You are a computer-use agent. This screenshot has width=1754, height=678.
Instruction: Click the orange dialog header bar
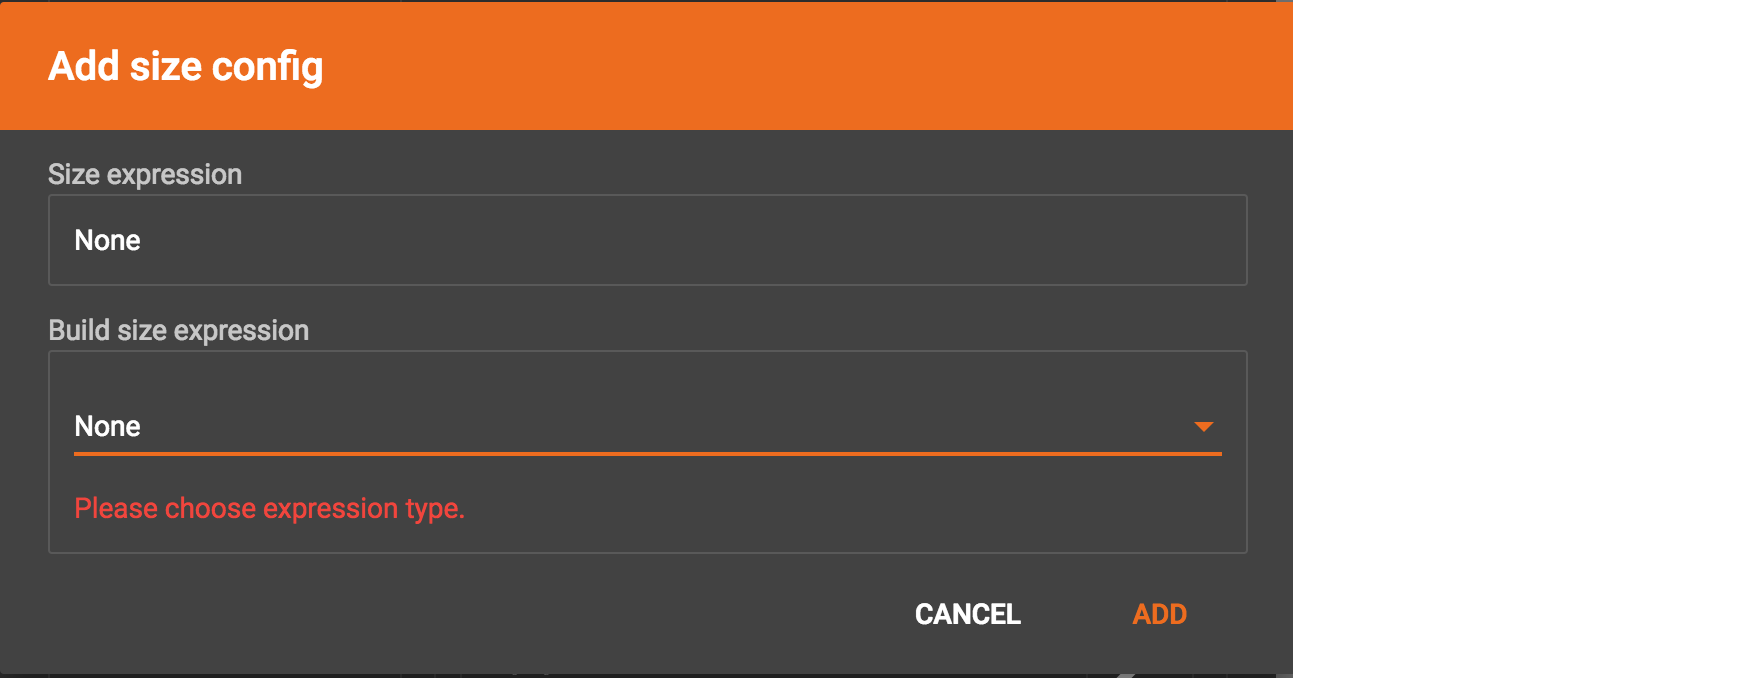pos(800,66)
